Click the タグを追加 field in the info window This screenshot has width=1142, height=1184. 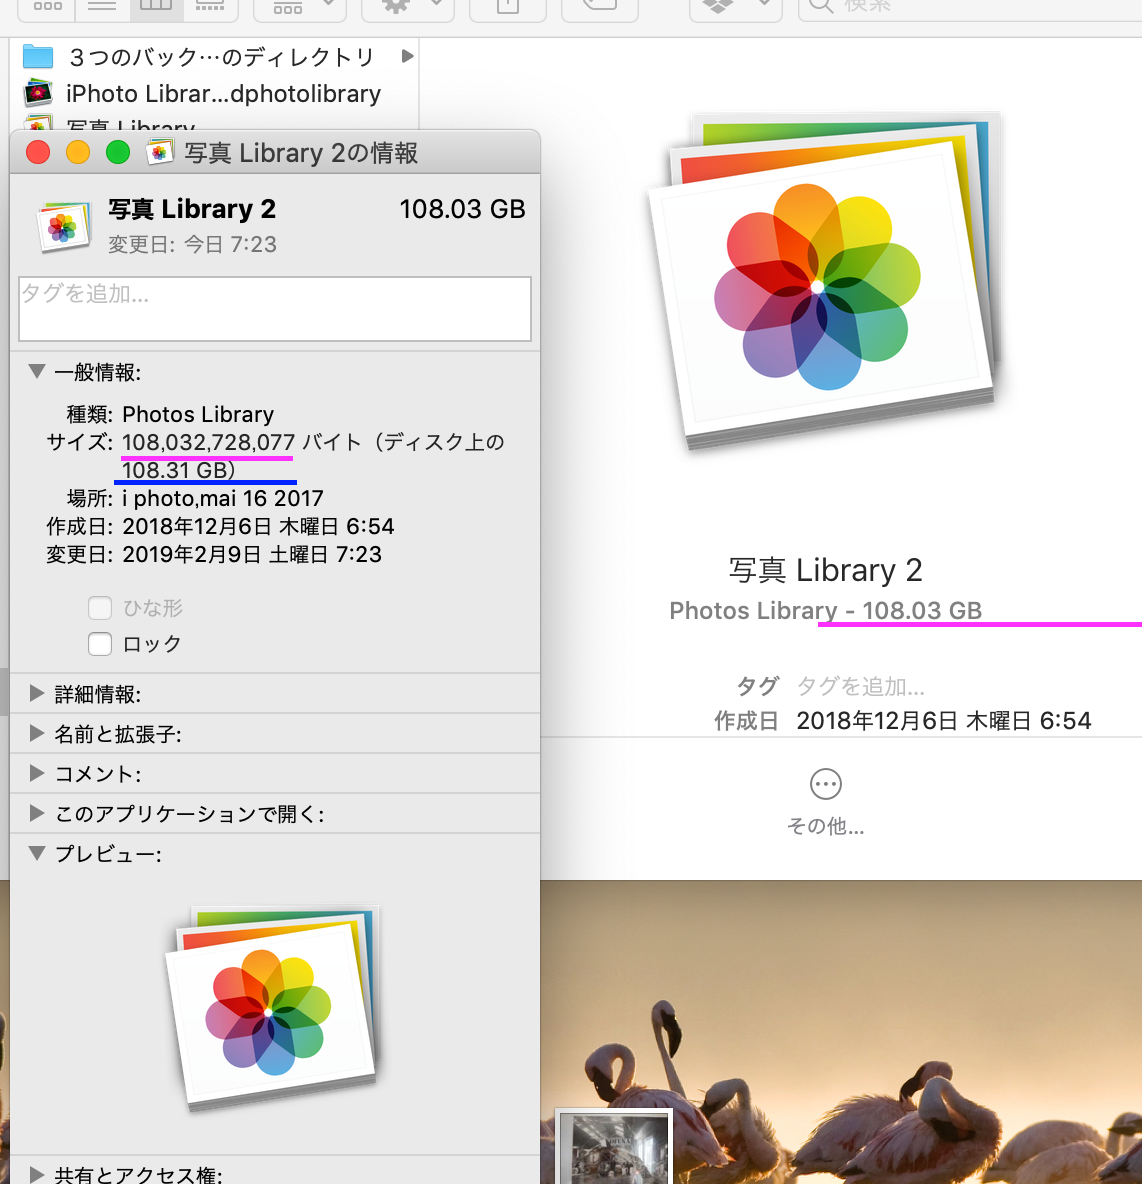click(x=275, y=309)
